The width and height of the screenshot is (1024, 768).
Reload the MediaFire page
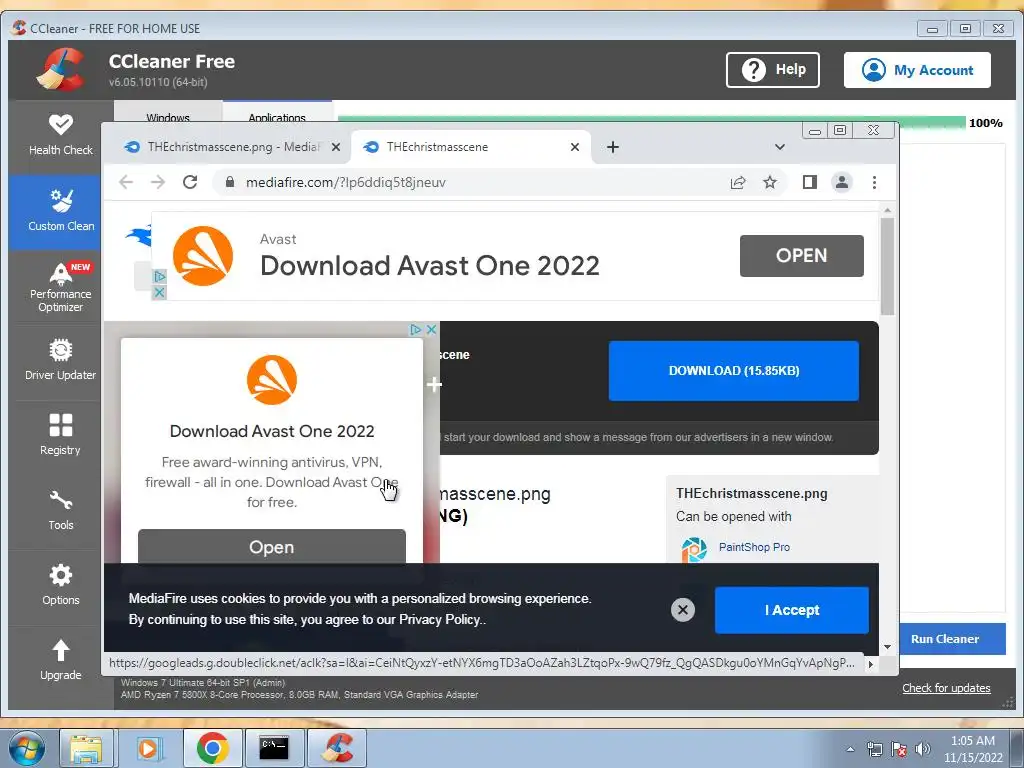point(190,182)
